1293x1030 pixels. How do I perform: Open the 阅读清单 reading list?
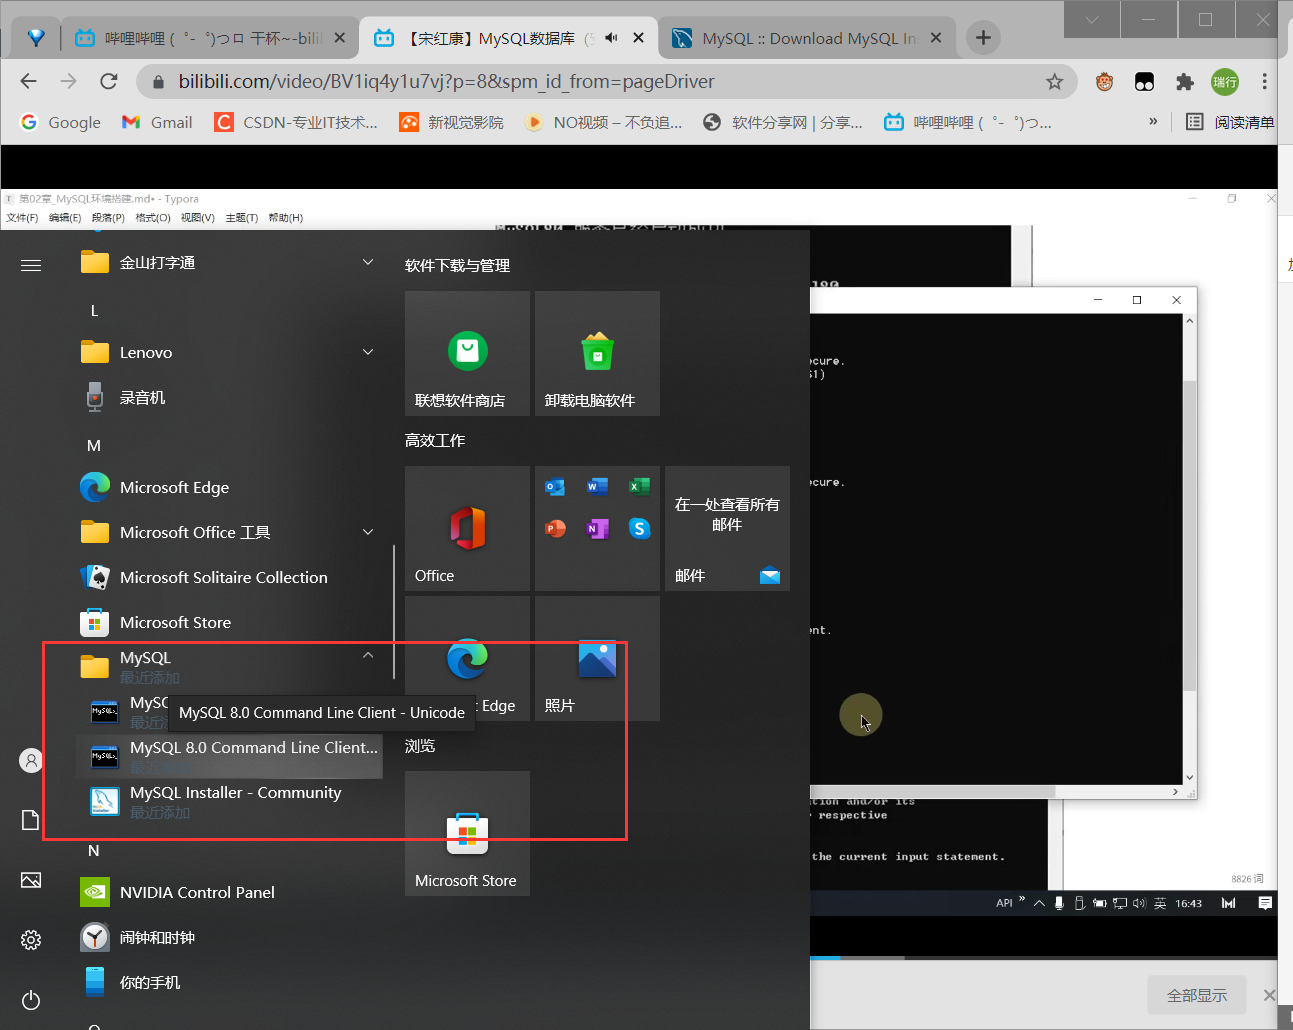[x=1230, y=122]
